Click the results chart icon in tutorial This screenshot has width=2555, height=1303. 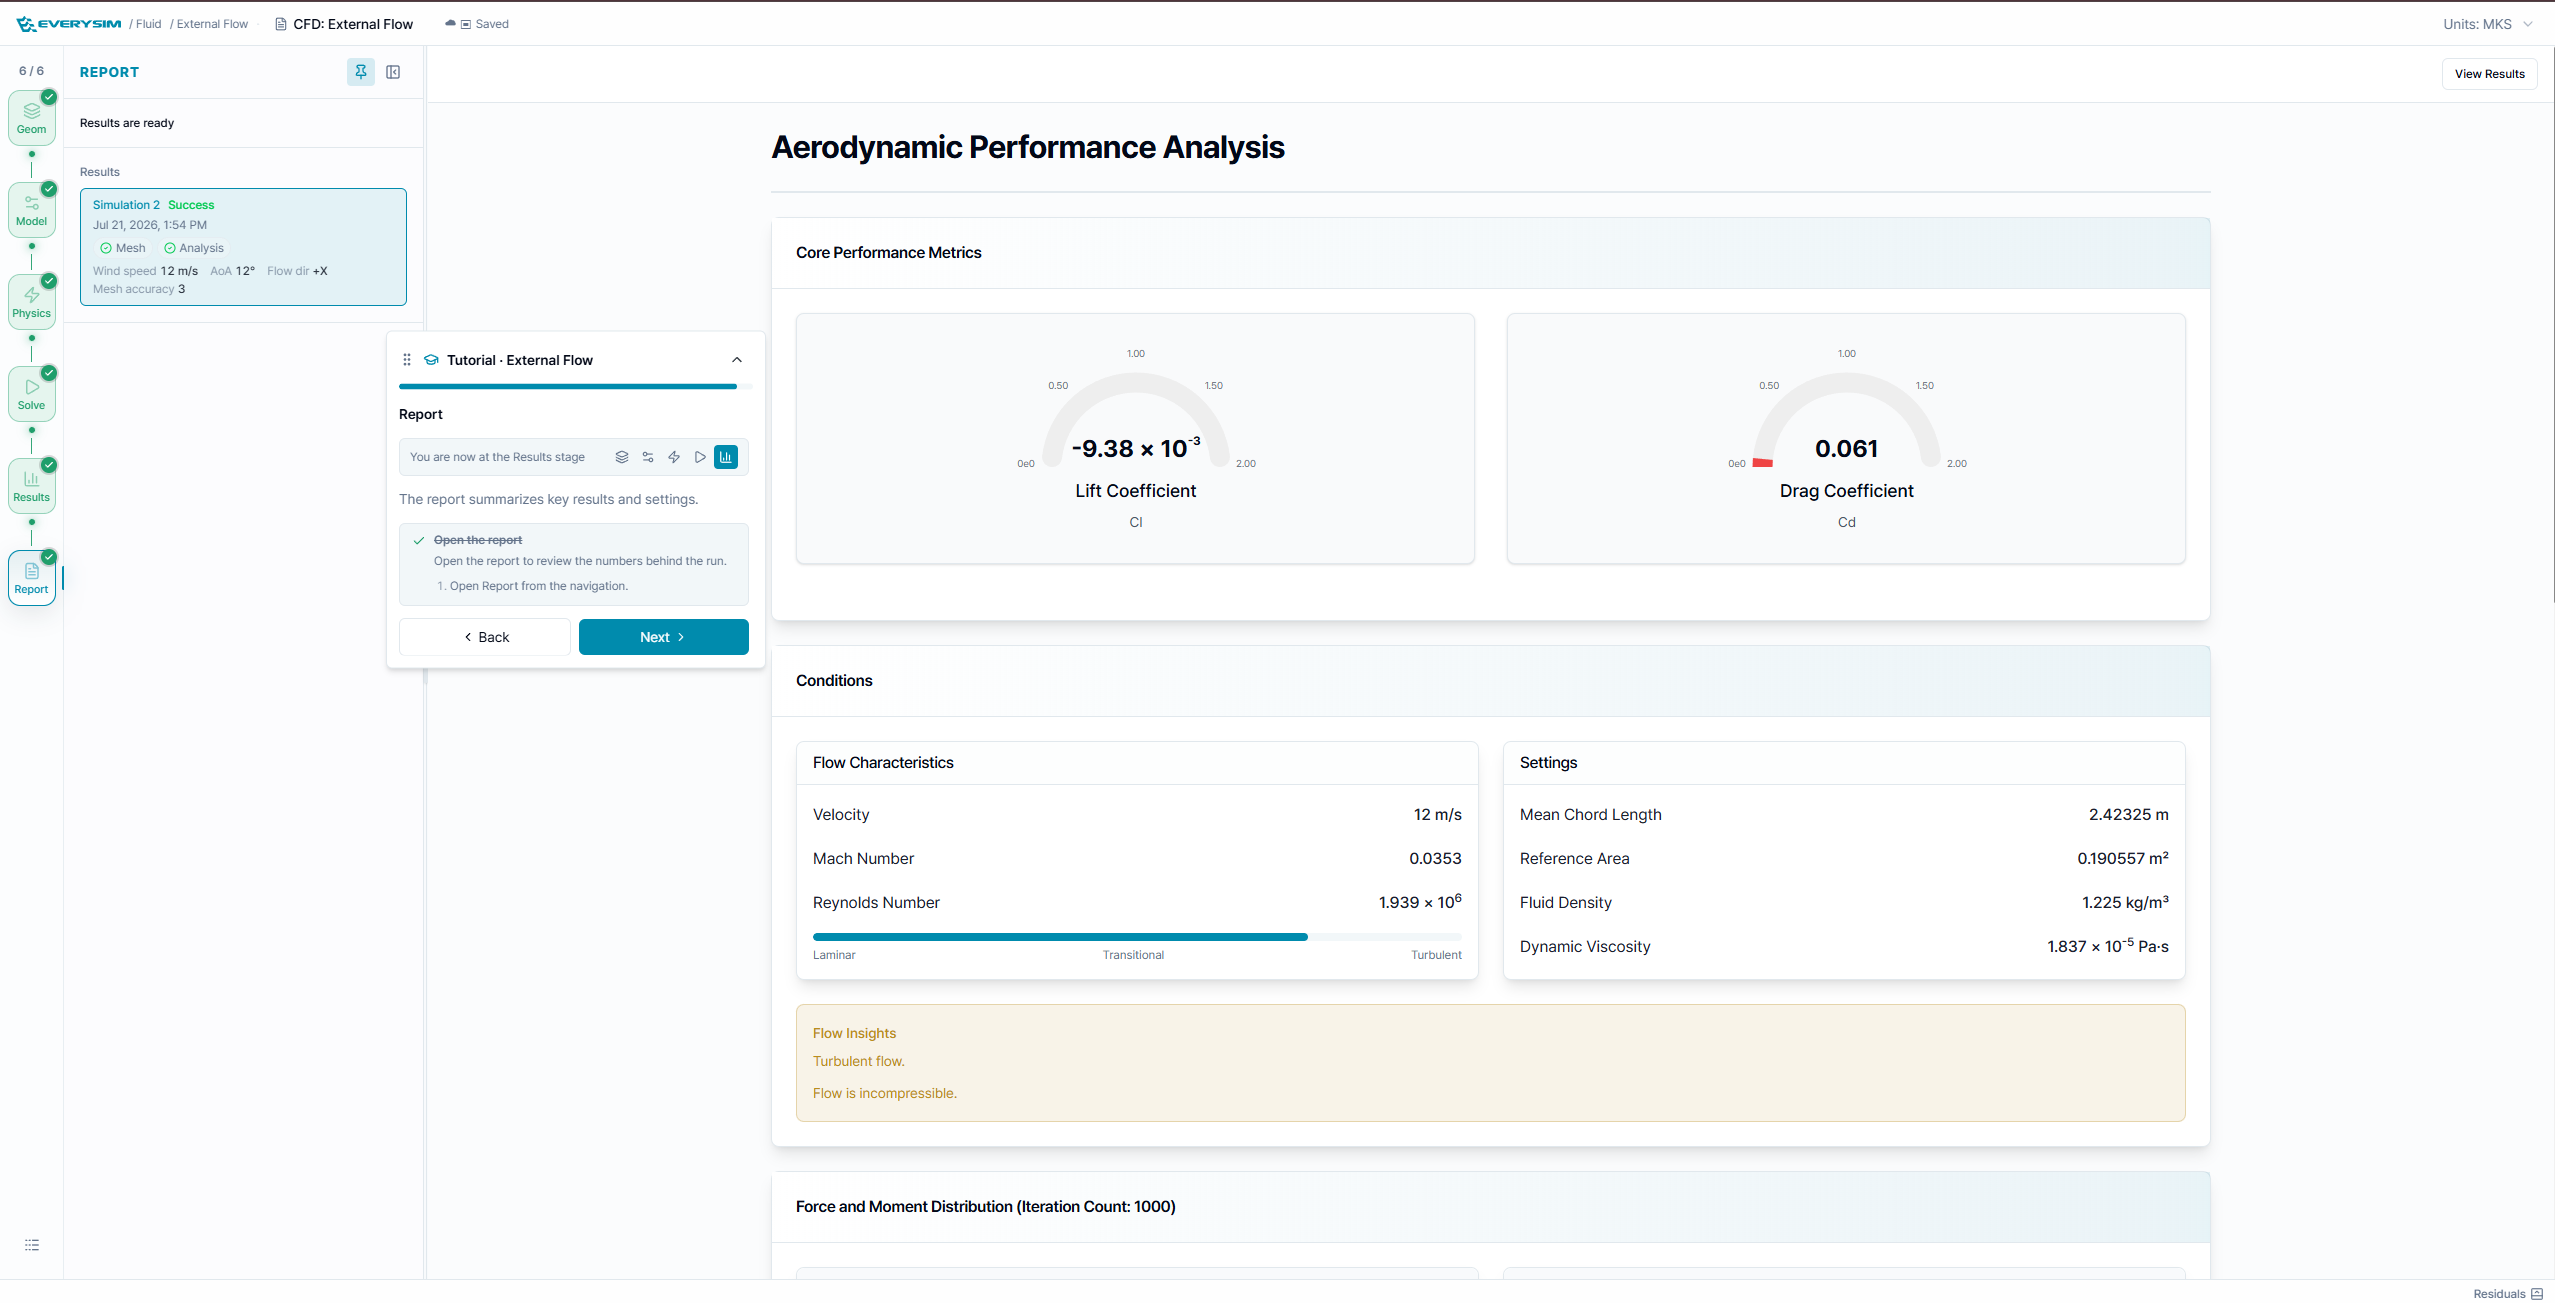(726, 457)
